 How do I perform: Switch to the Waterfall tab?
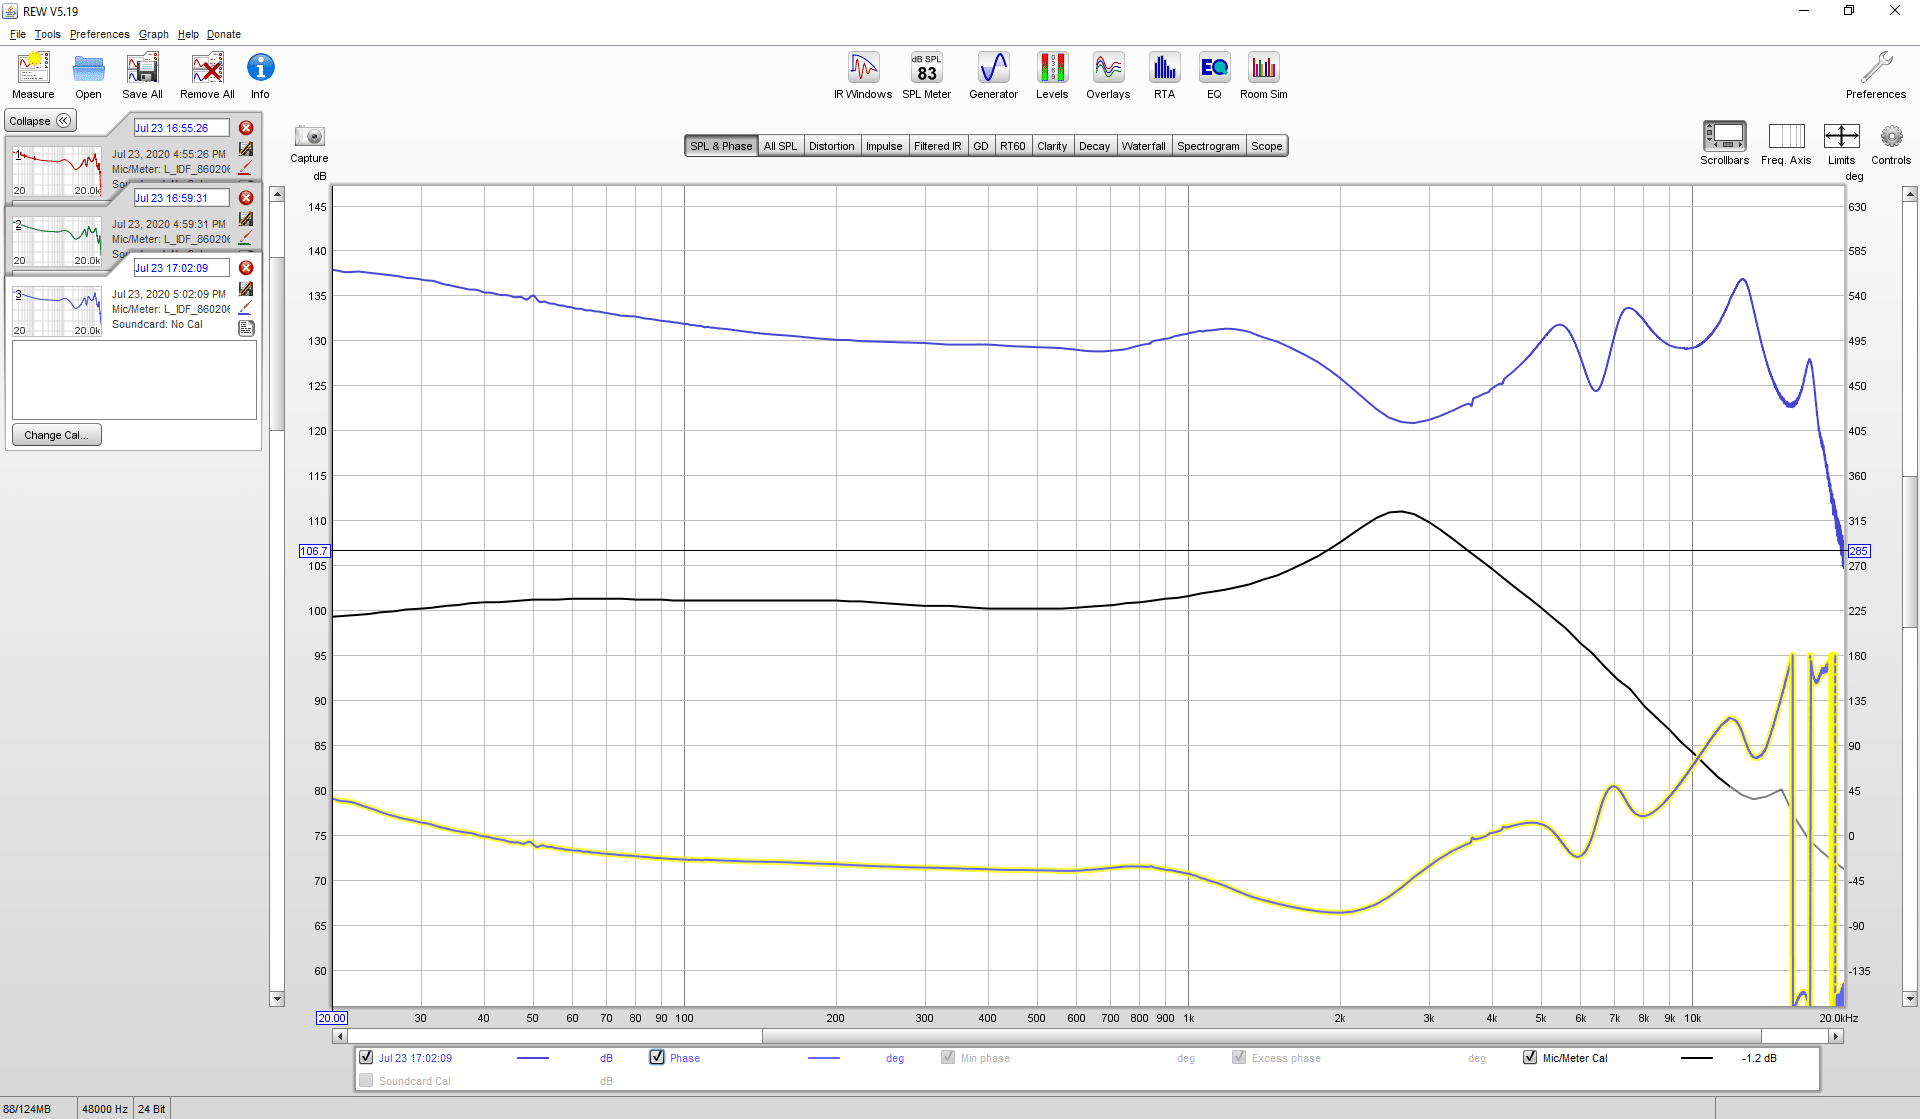1143,146
